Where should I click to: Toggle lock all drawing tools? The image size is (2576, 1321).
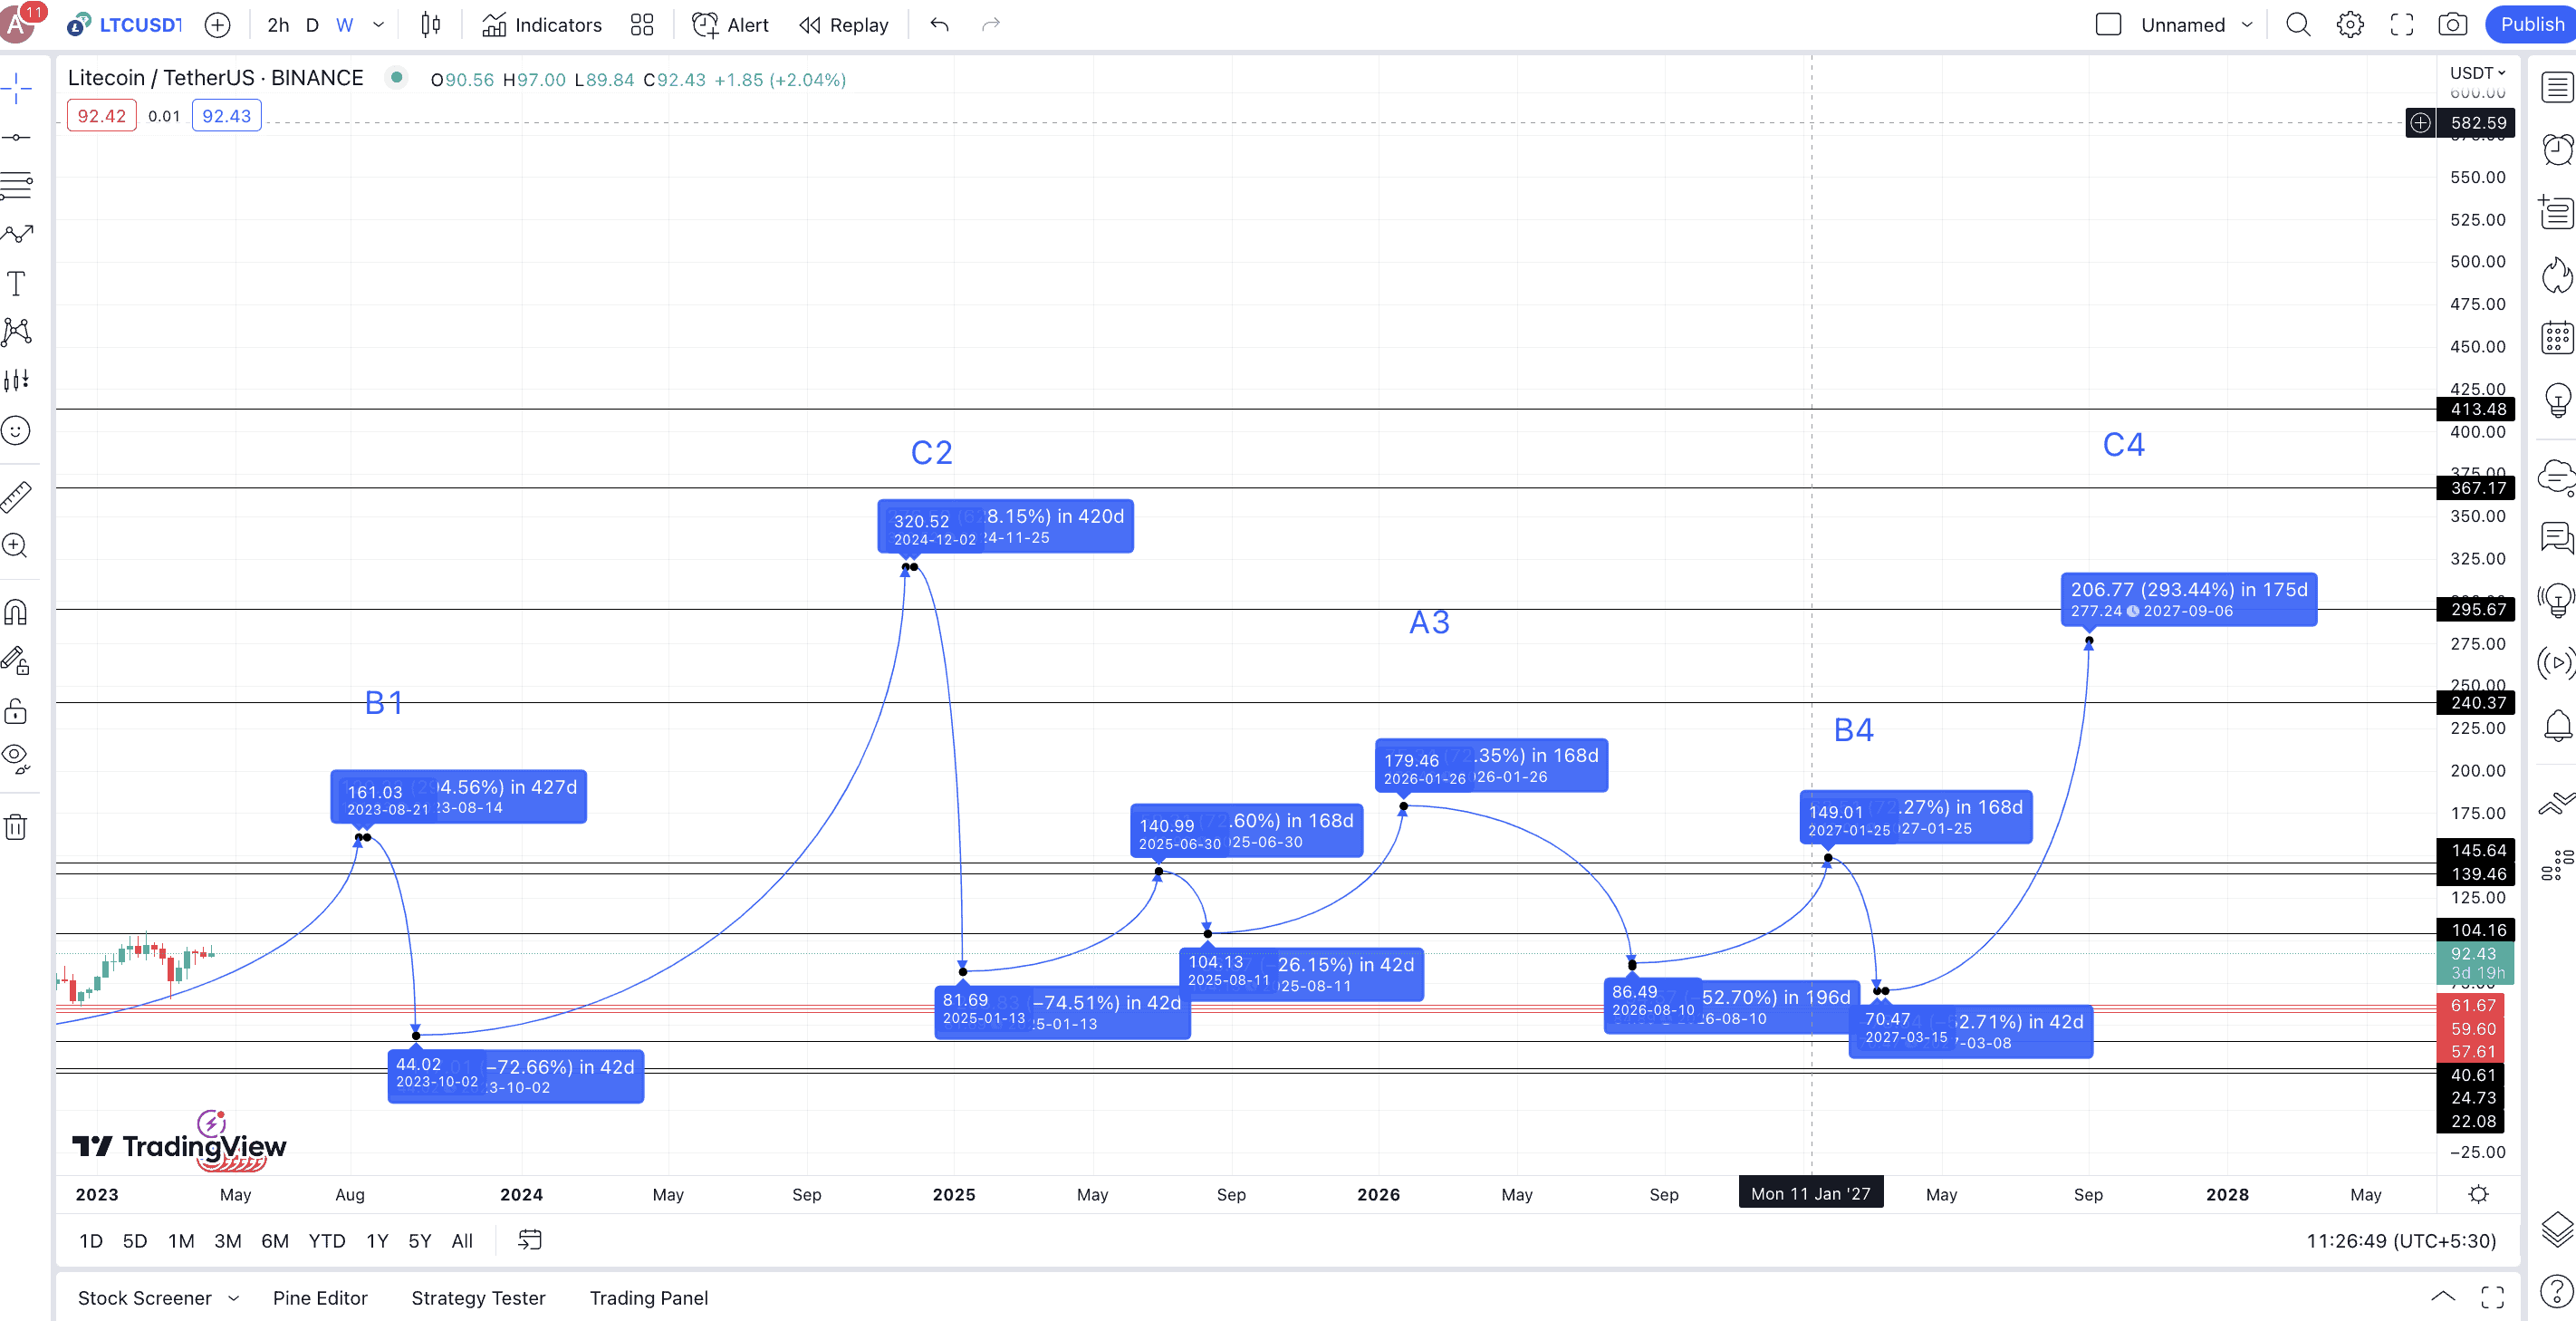pos(17,711)
